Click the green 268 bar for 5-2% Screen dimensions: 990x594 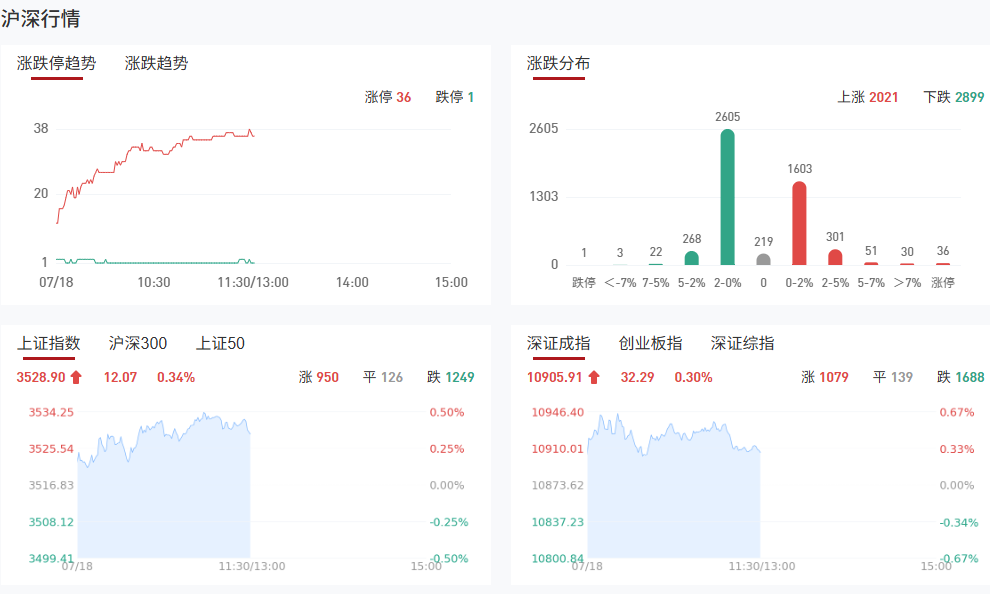coord(691,258)
